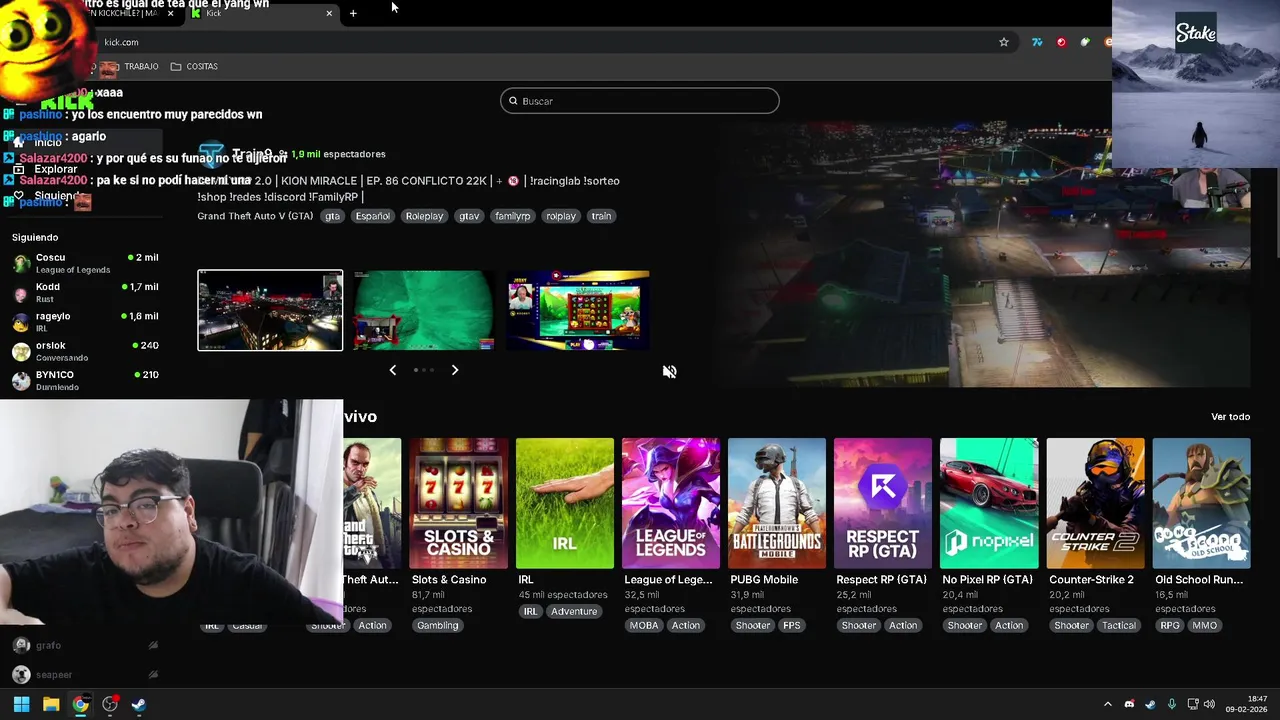Viewport: 1280px width, 720px height.
Task: Open rageylo's followed channel
Action: point(85,321)
